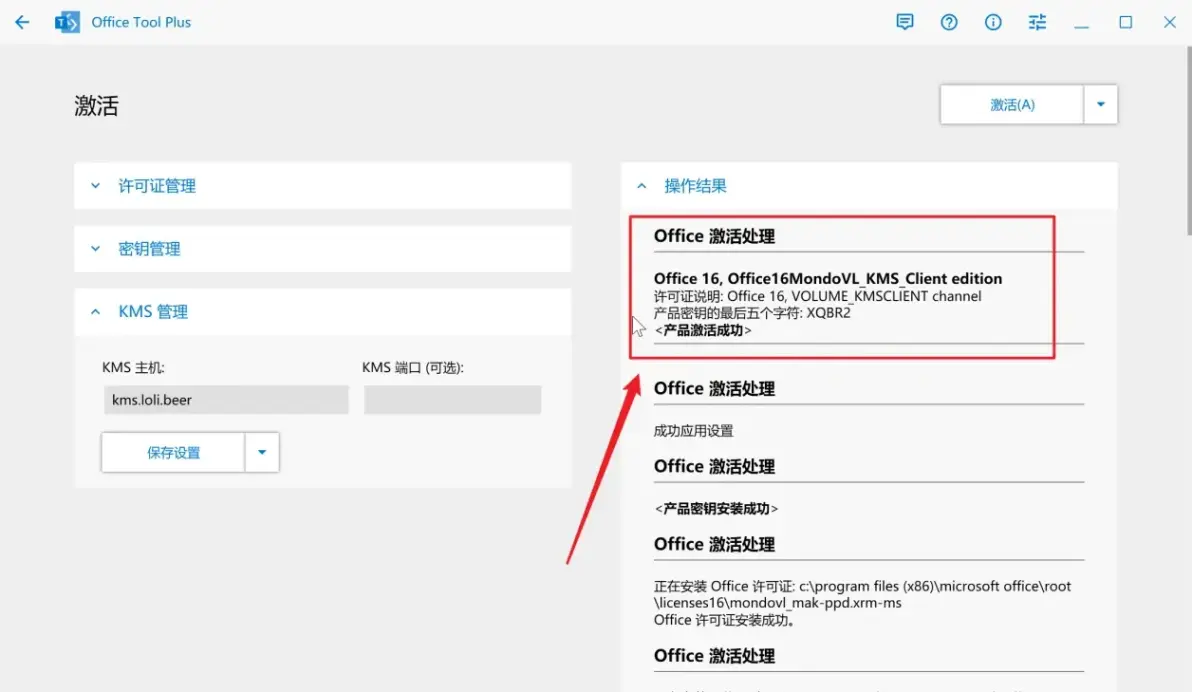The width and height of the screenshot is (1192, 692).
Task: Expand the 密钥管理 section
Action: tap(322, 249)
